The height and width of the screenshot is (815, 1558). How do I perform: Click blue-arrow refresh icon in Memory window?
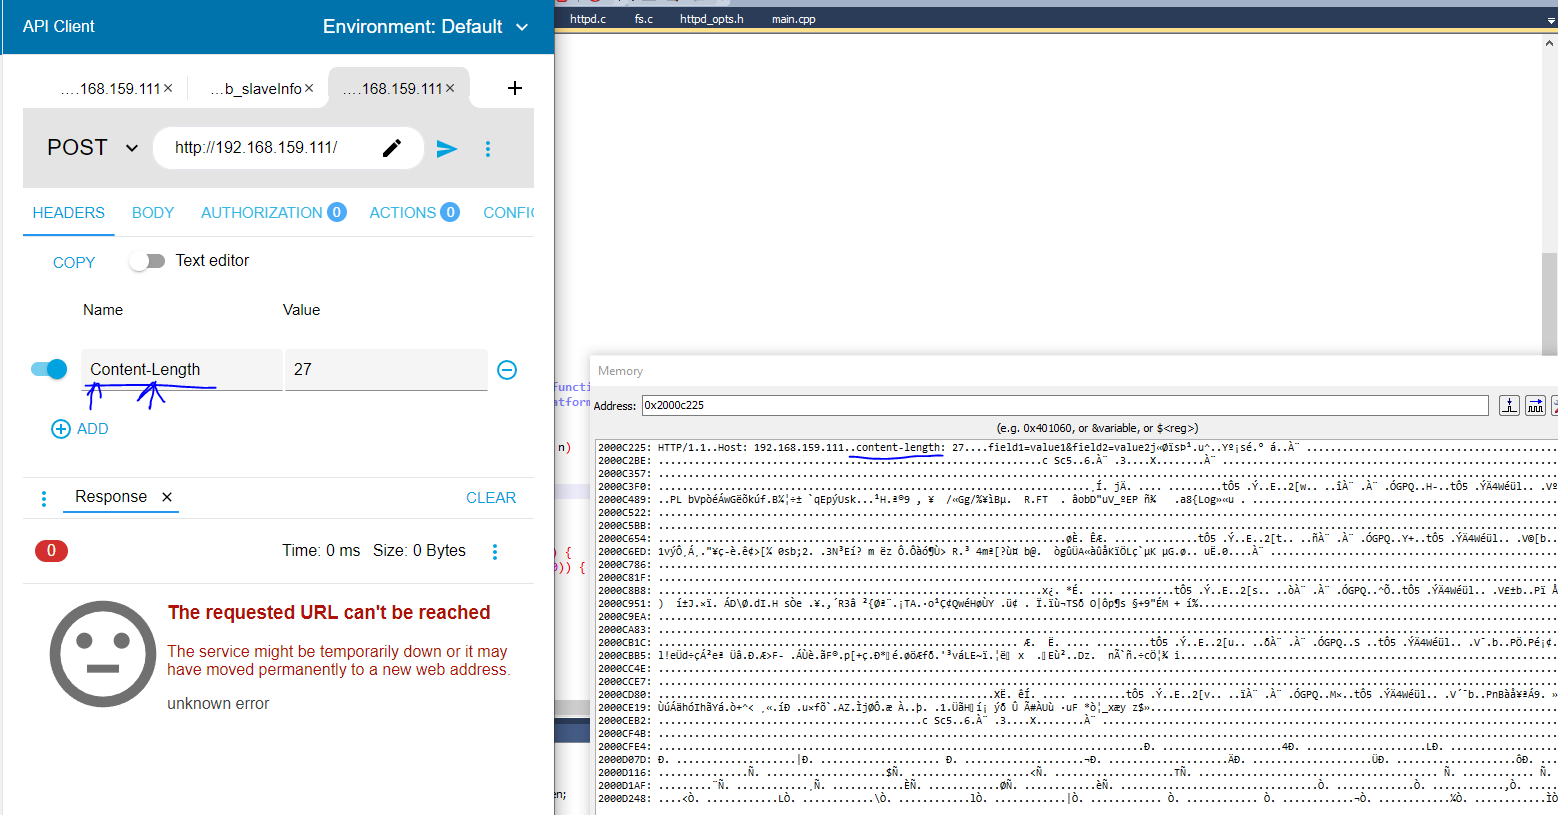tap(1534, 405)
